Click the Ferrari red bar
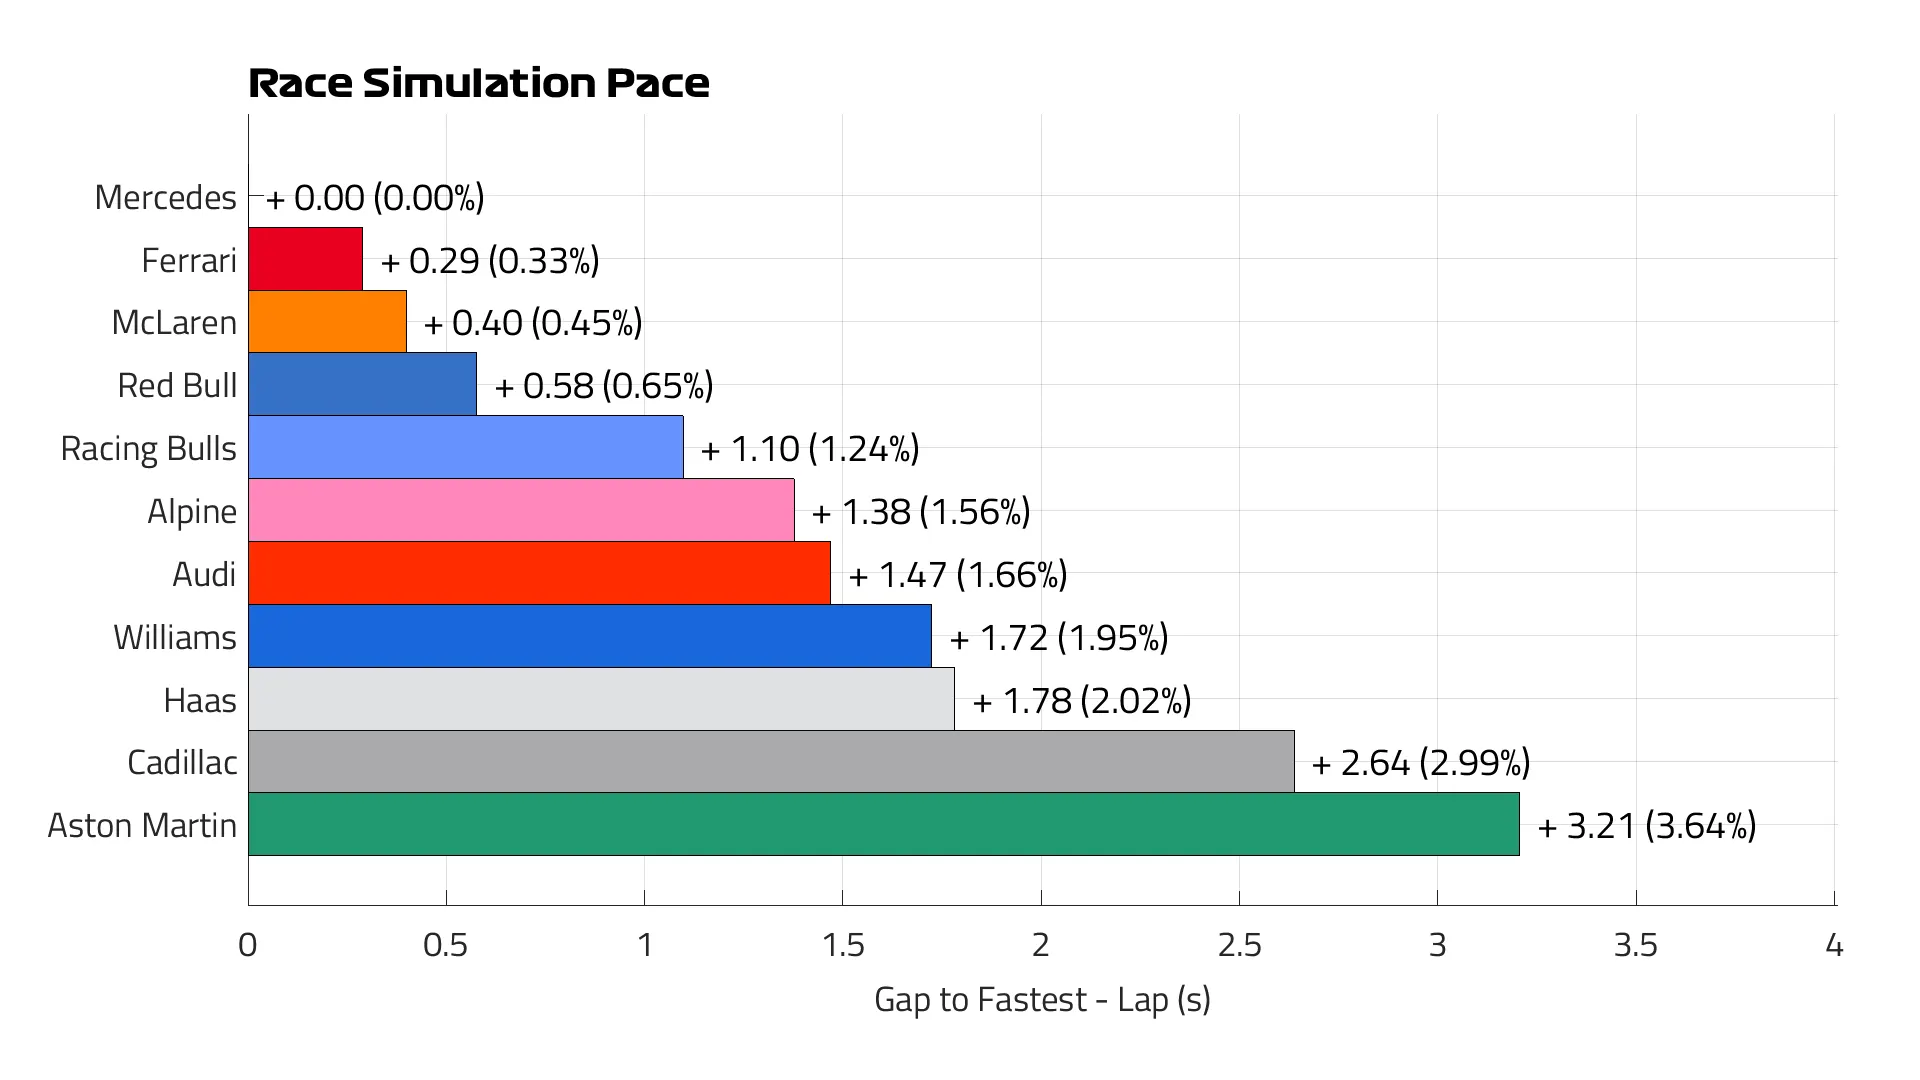Image resolution: width=1920 pixels, height=1080 pixels. coord(306,259)
